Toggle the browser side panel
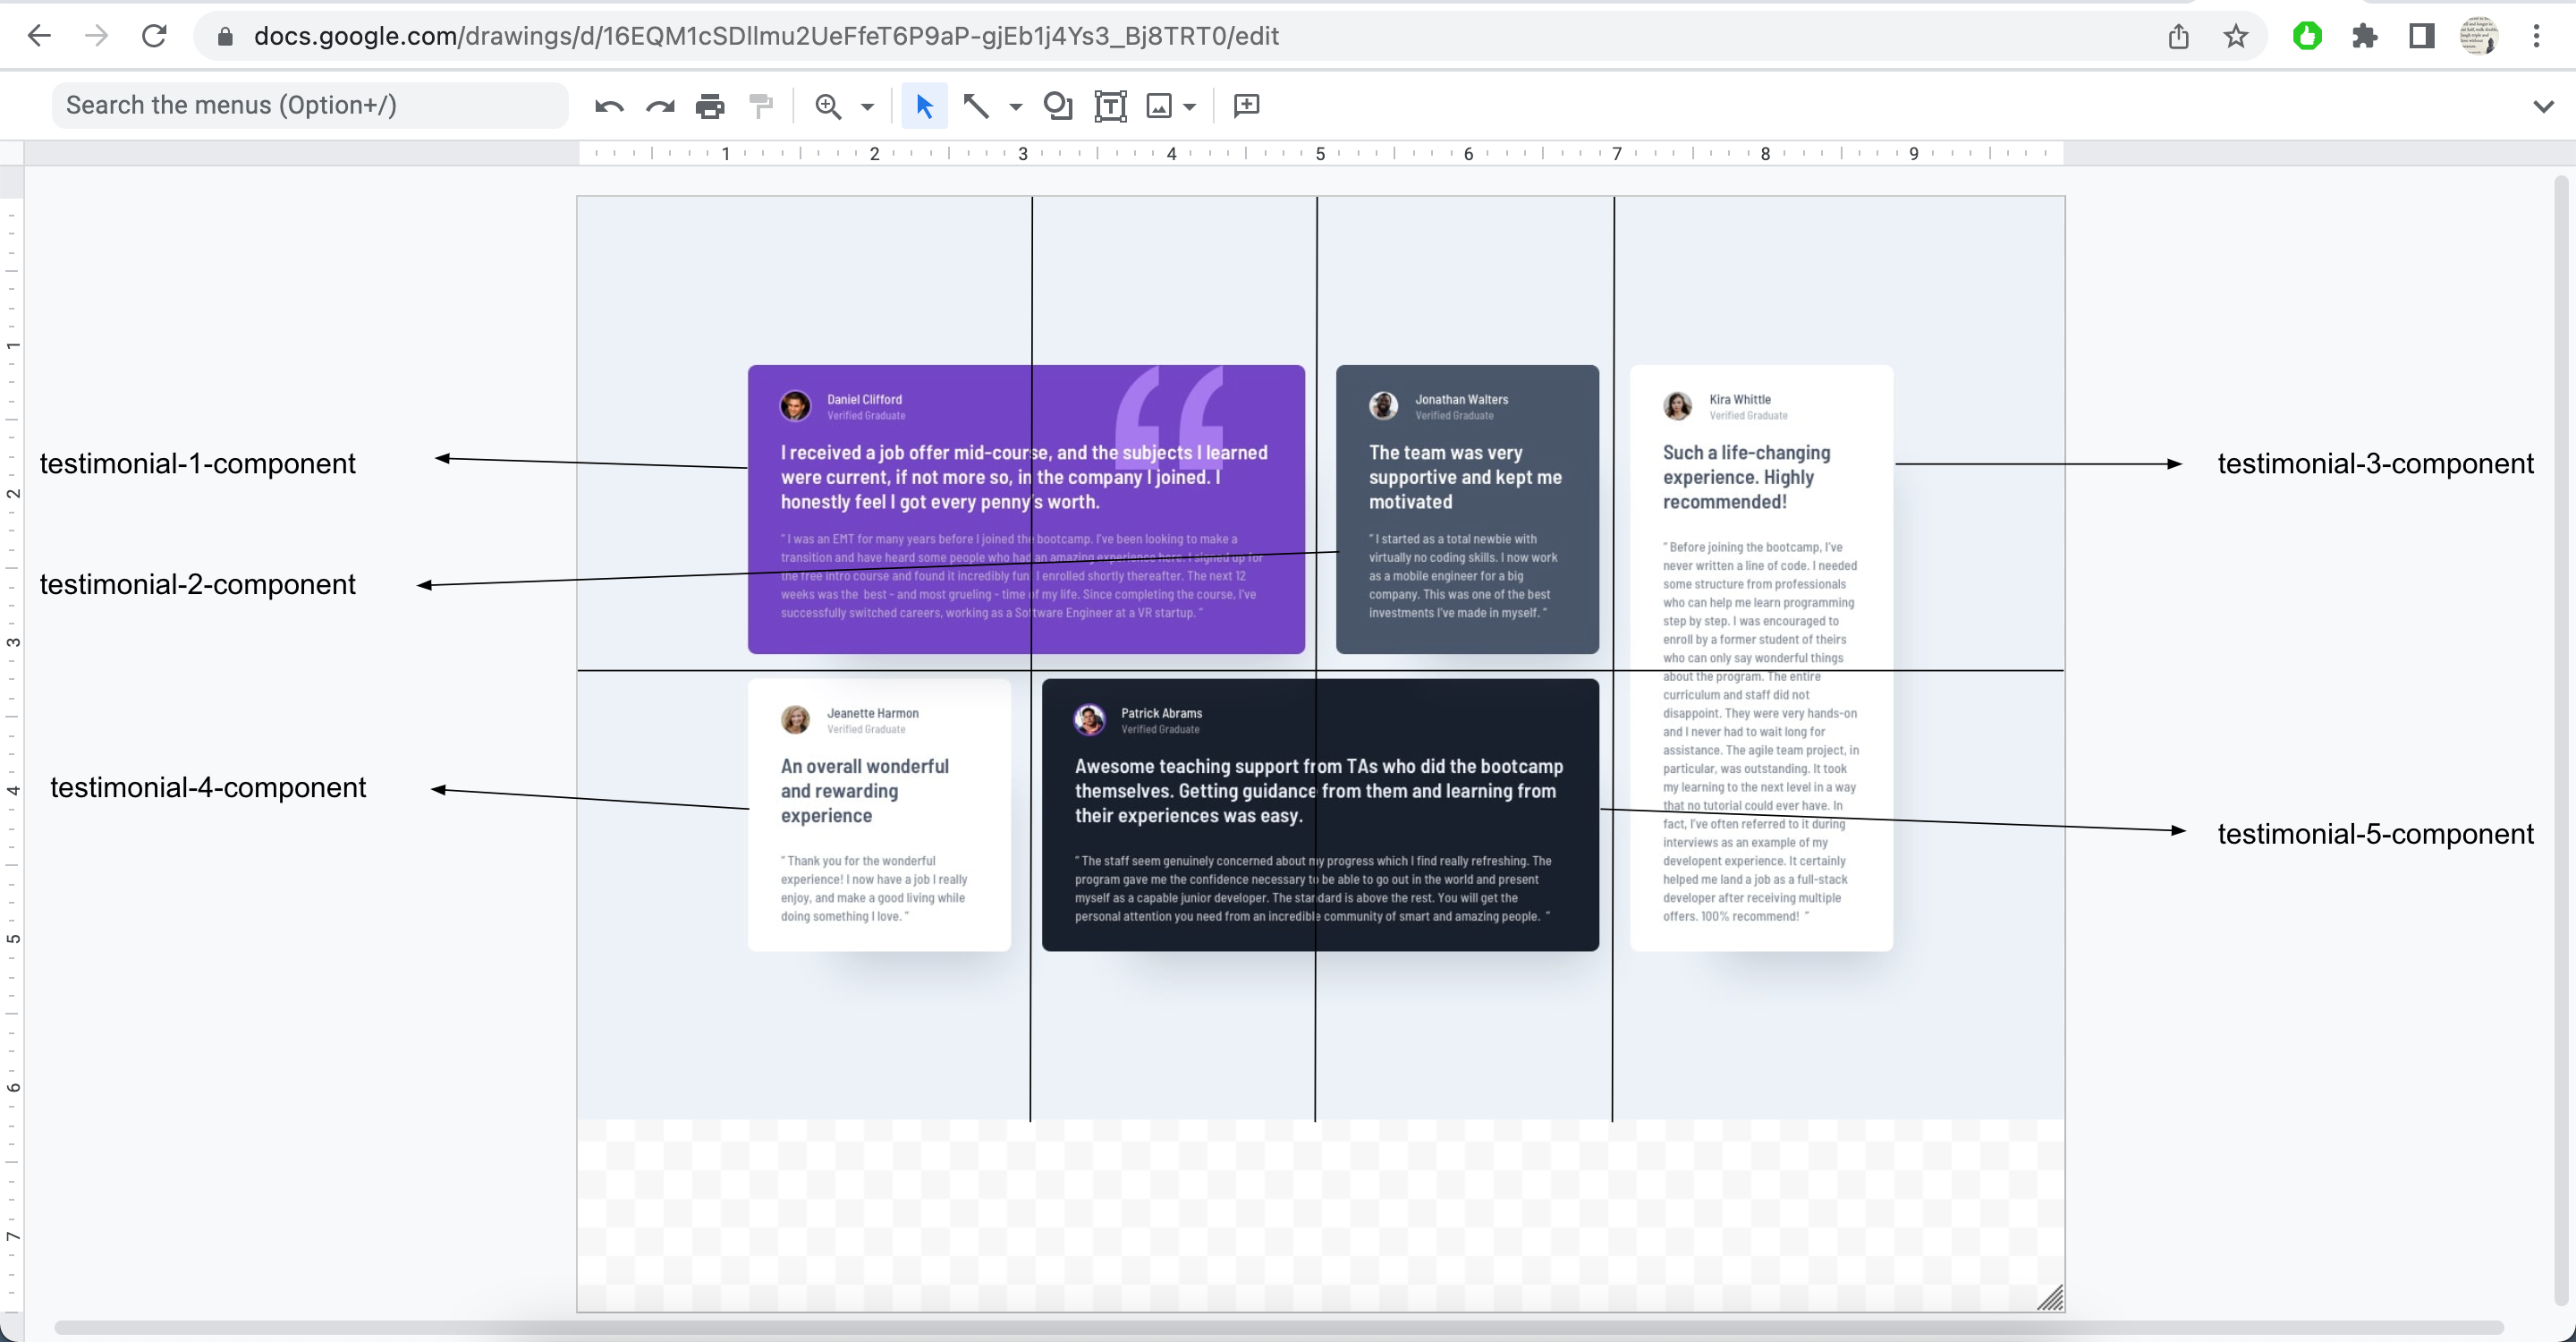The width and height of the screenshot is (2576, 1342). pyautogui.click(x=2421, y=37)
